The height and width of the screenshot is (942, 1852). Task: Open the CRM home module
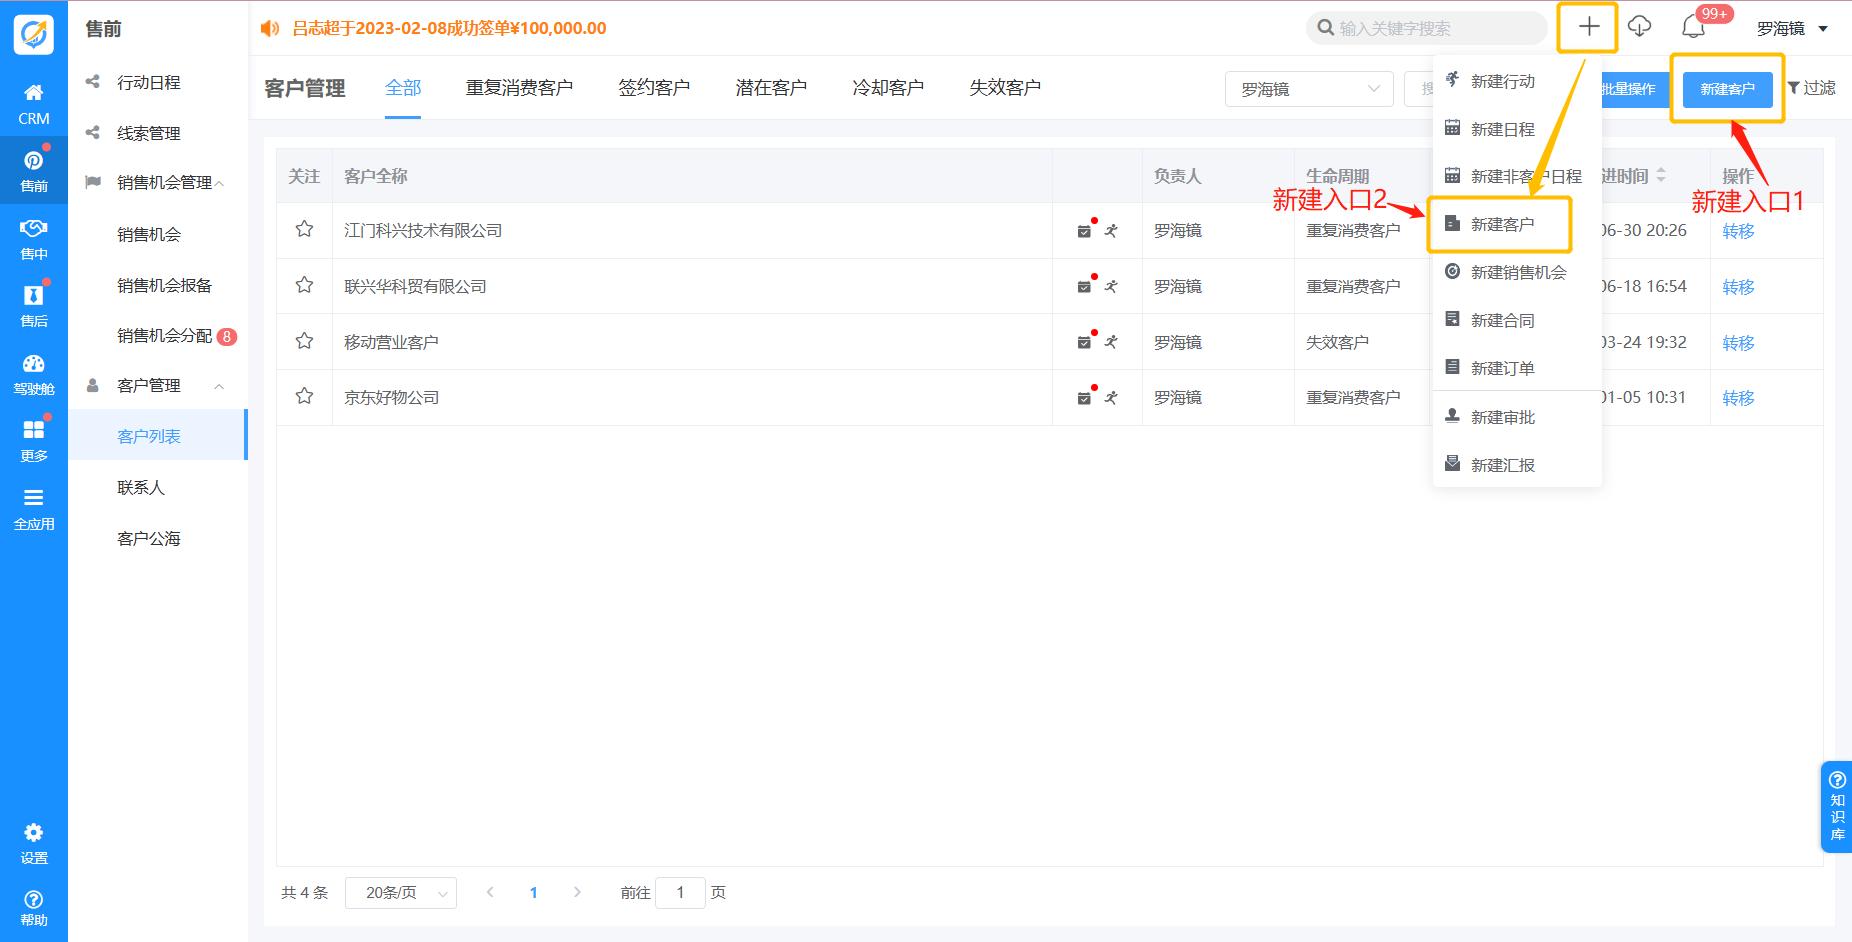click(x=33, y=104)
